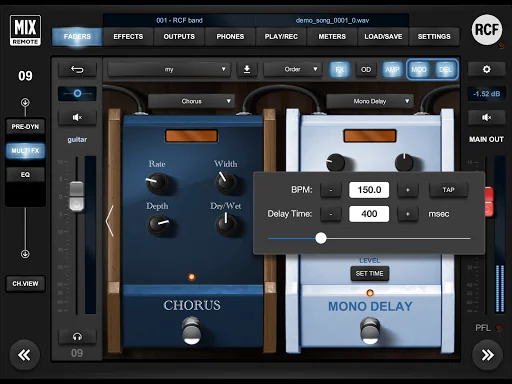Switch to the EFFECTS tab
This screenshot has height=384, width=512.
click(x=128, y=37)
